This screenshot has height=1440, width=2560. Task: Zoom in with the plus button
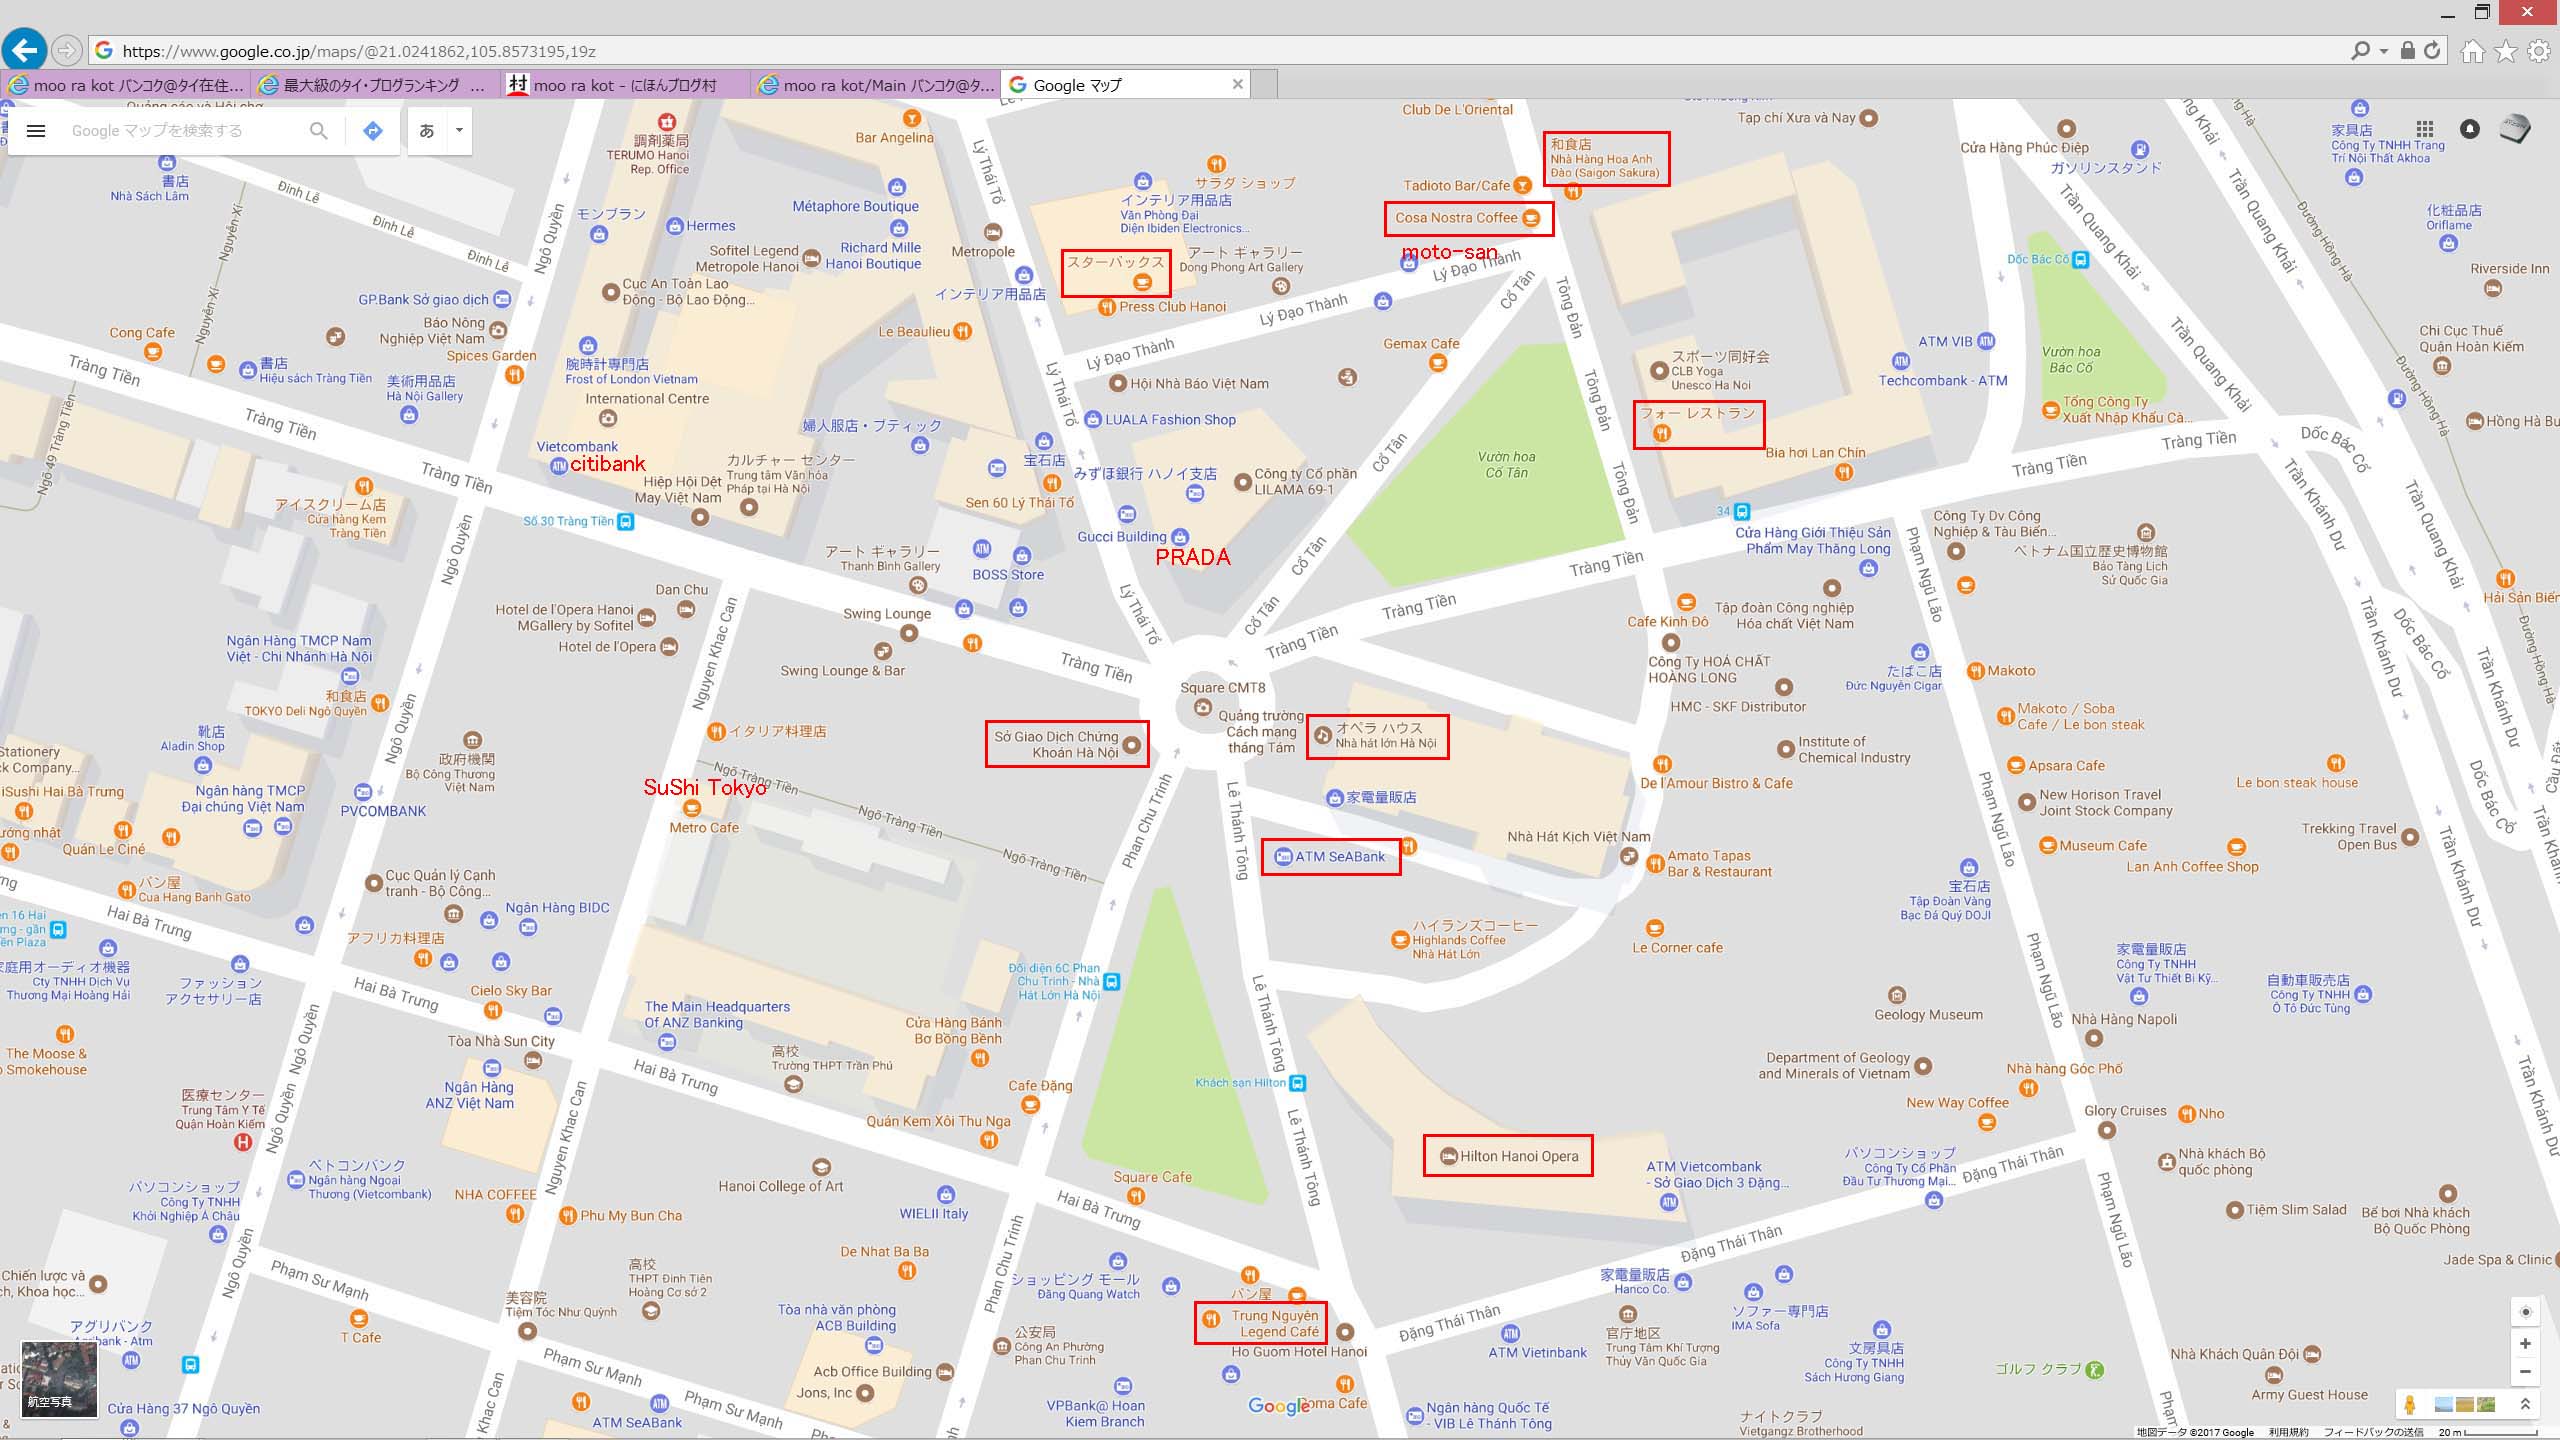point(2525,1343)
